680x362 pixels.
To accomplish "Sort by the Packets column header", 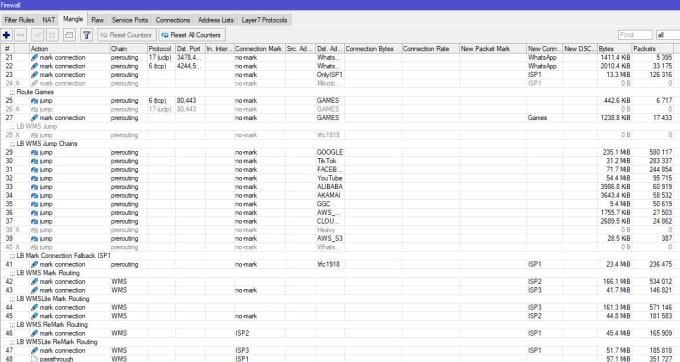I will pos(653,49).
